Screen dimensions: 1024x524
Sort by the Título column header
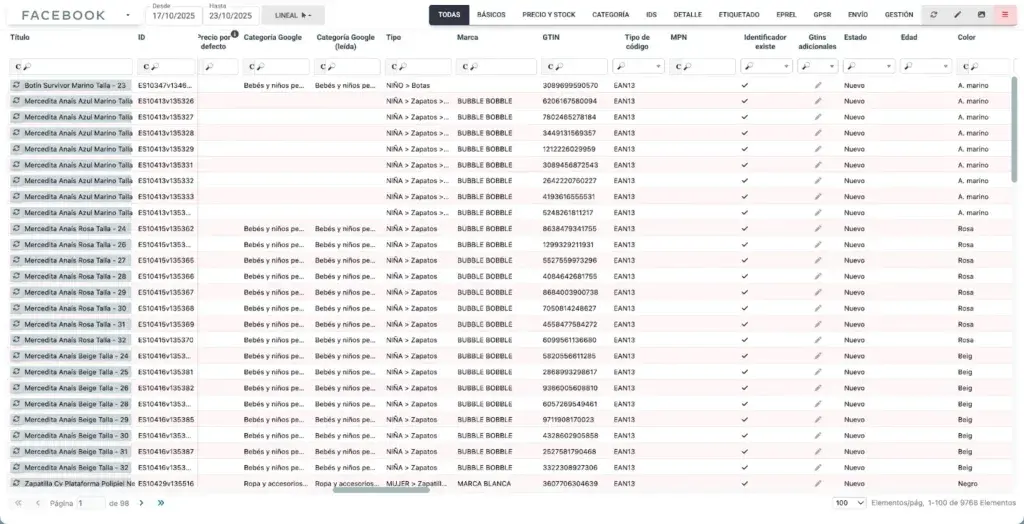20,38
